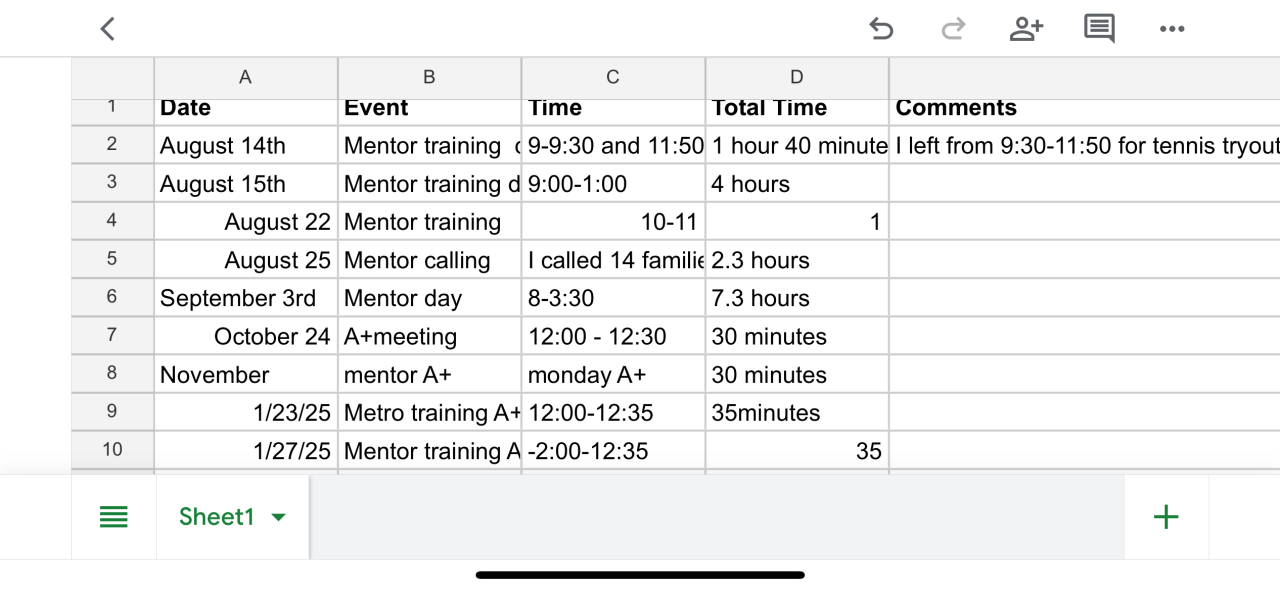Select the "Comments" header cell

click(x=1084, y=109)
